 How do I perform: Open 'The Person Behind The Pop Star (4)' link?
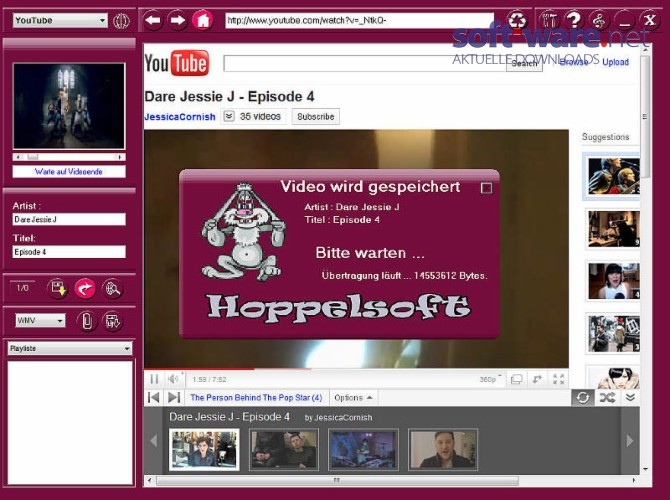pos(256,398)
